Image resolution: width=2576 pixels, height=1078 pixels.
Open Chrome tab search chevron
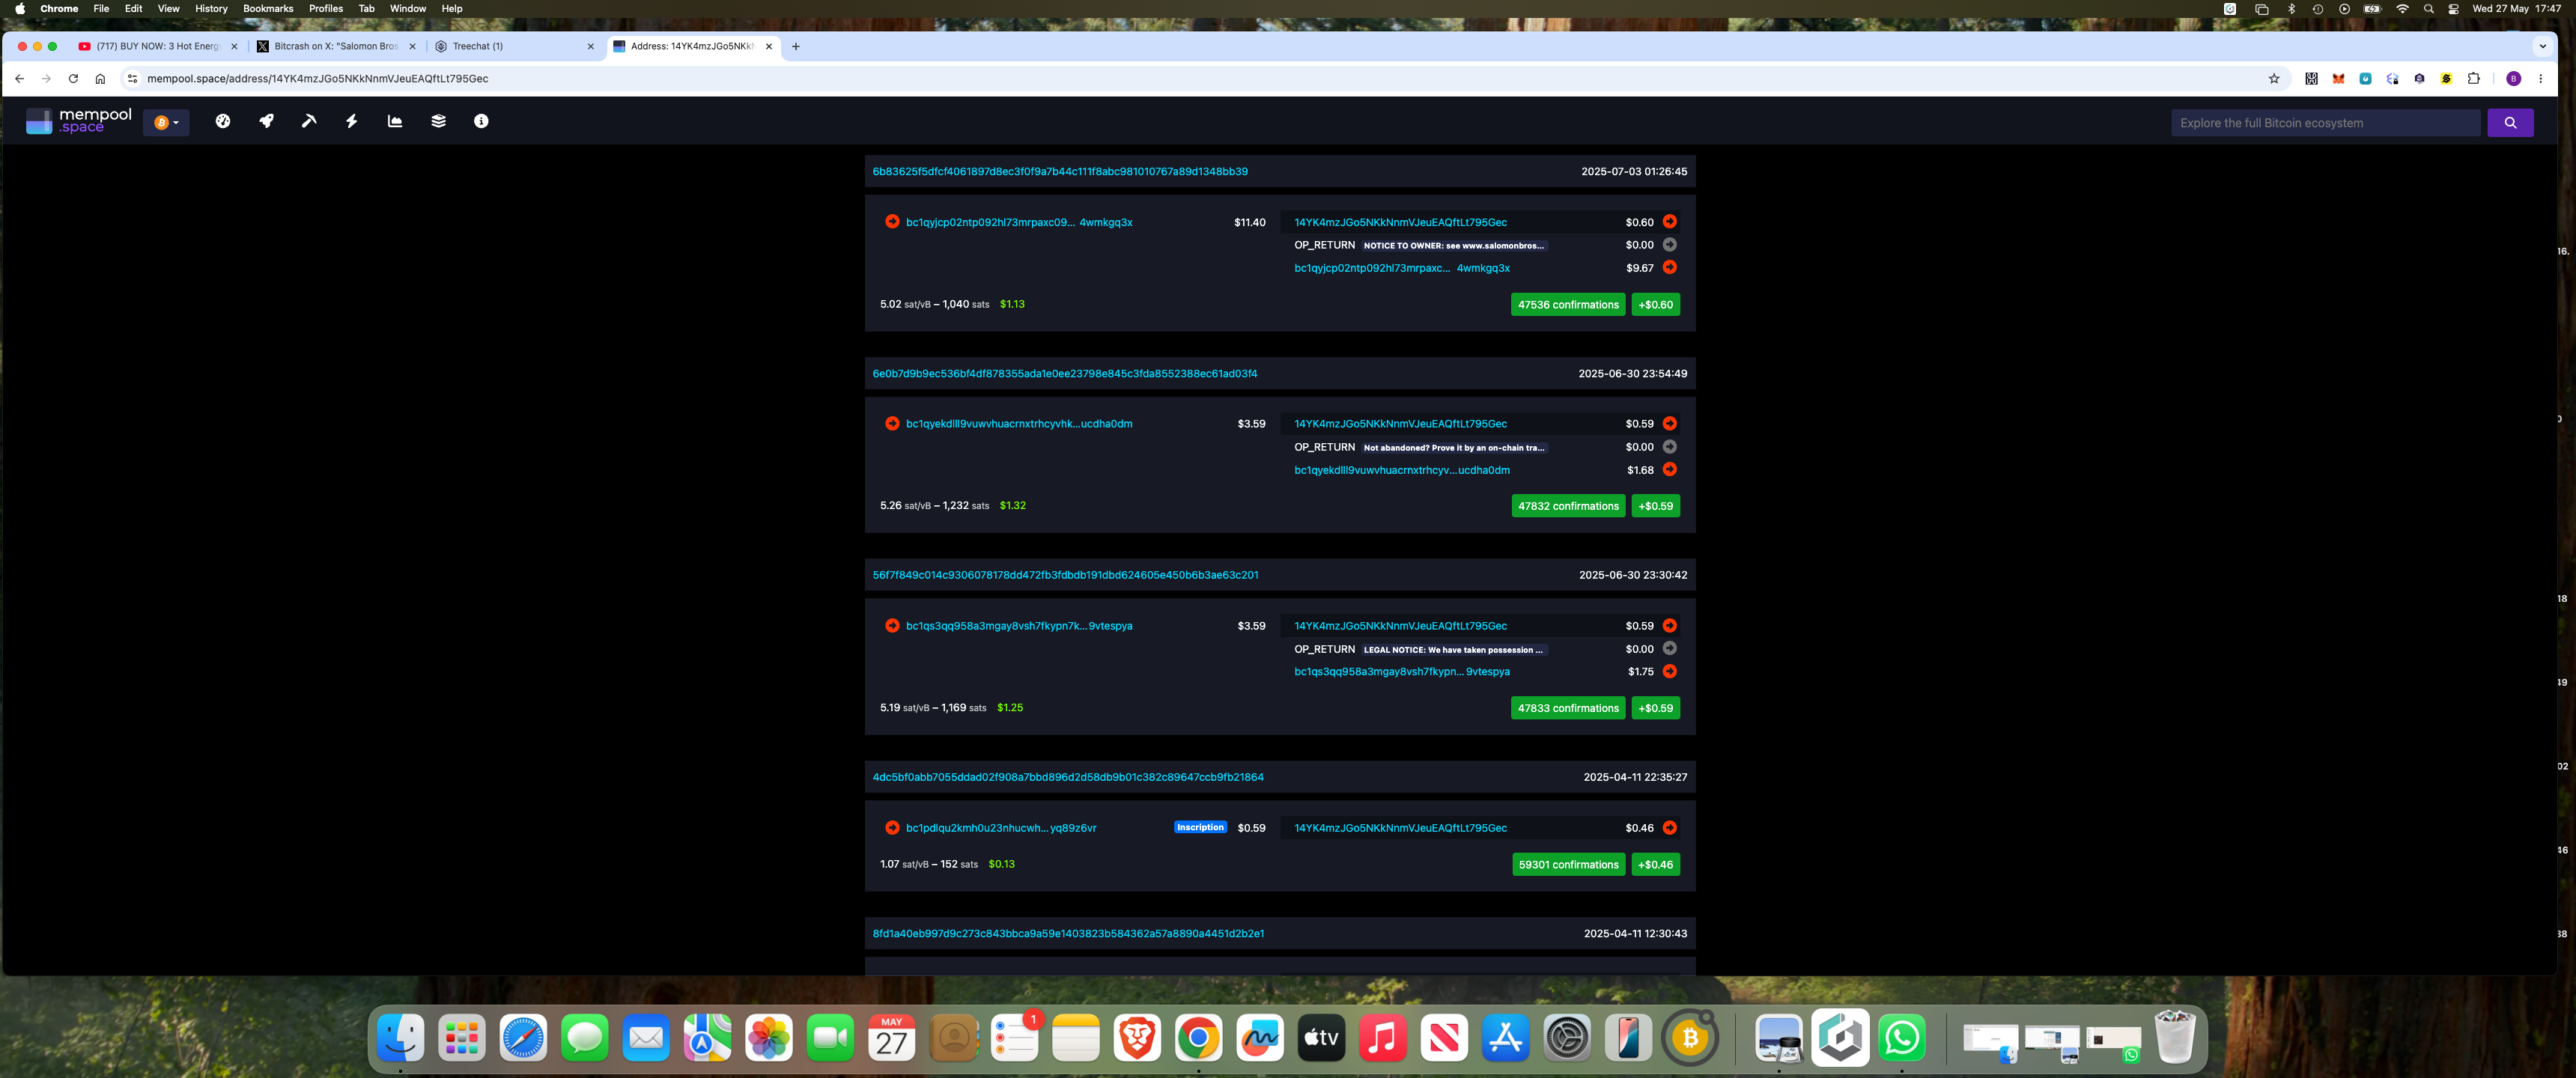pos(2542,46)
